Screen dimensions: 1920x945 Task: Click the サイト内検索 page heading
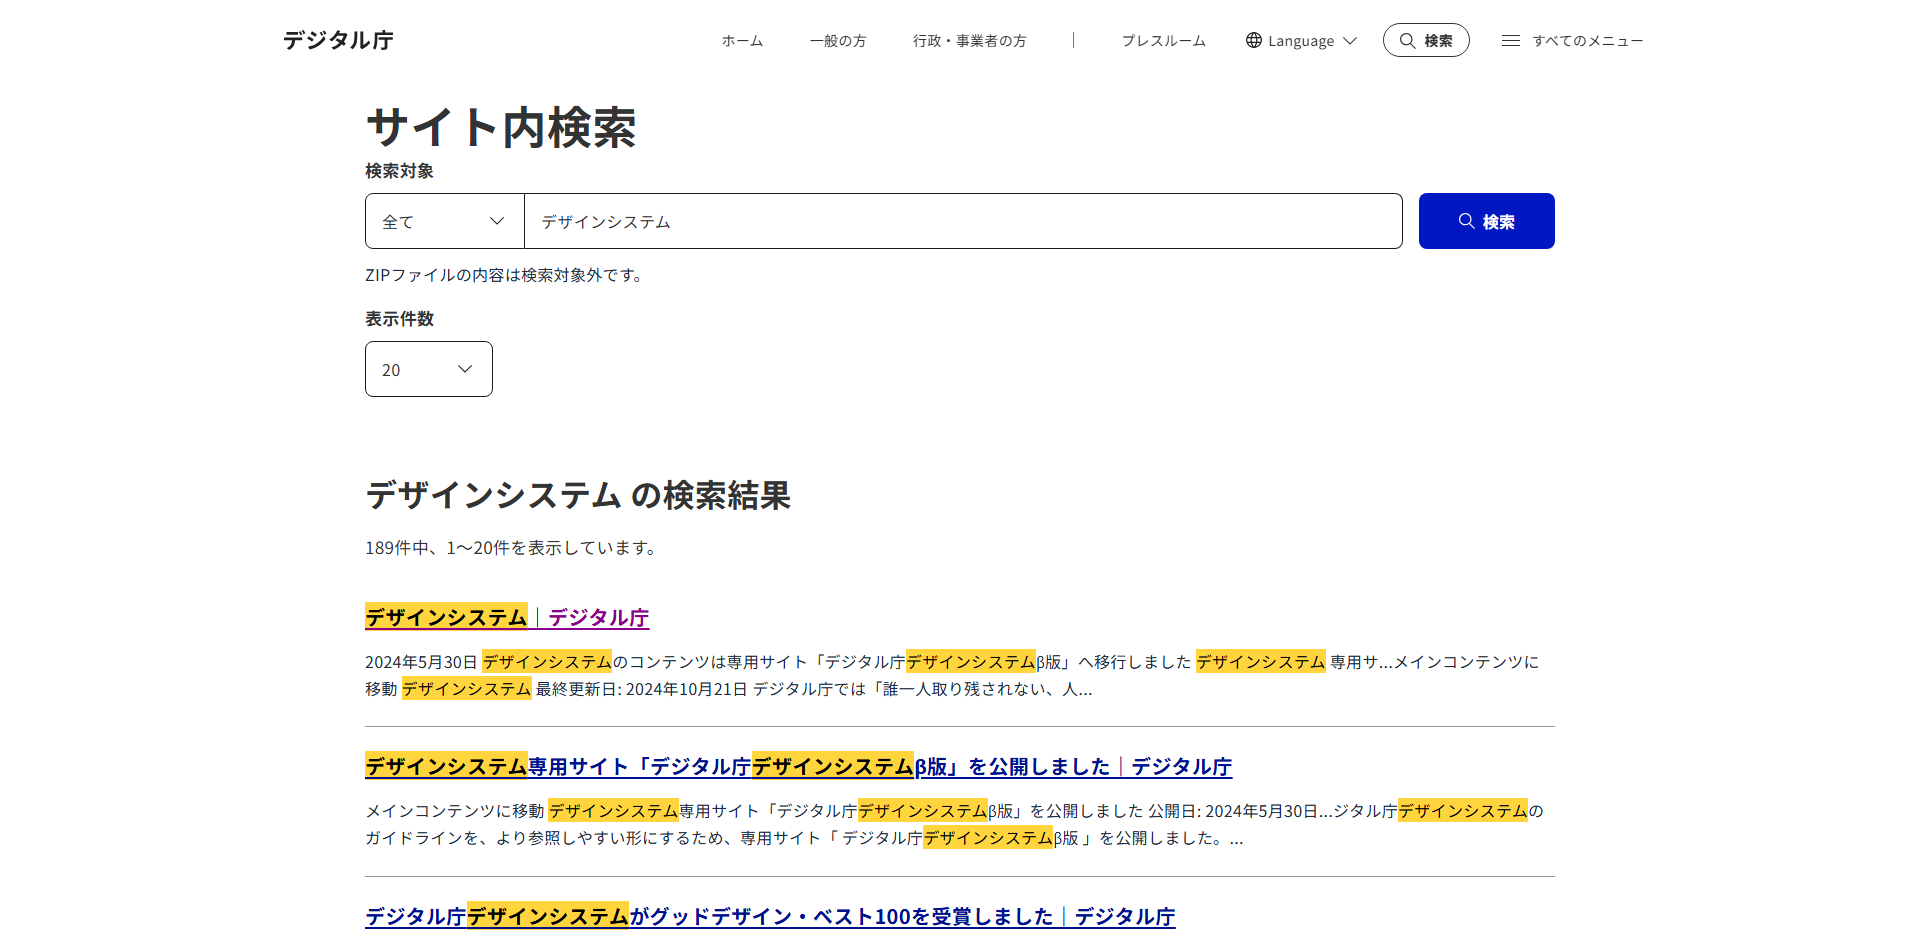click(501, 128)
